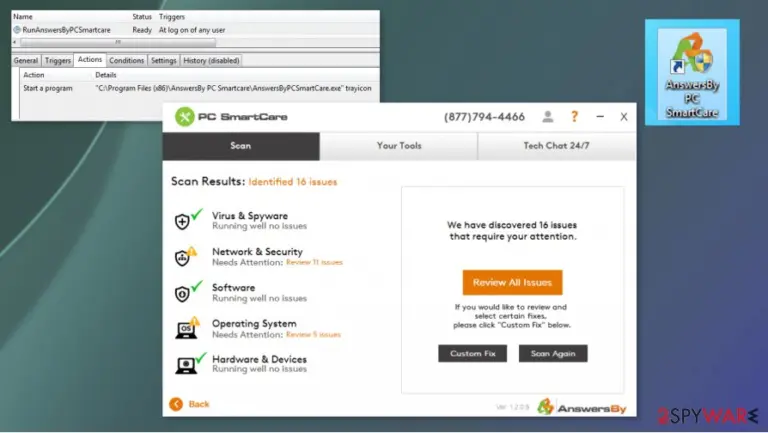The height and width of the screenshot is (433, 768).
Task: Click the Custom Fix button
Action: pyautogui.click(x=473, y=353)
